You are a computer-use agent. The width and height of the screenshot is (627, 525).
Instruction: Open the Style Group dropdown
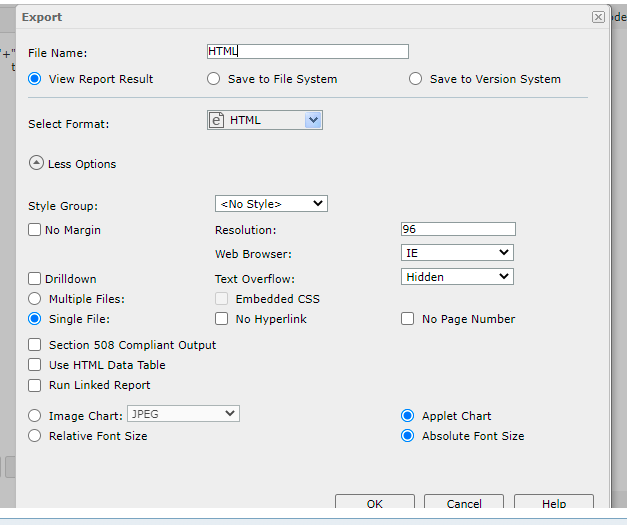pyautogui.click(x=271, y=204)
